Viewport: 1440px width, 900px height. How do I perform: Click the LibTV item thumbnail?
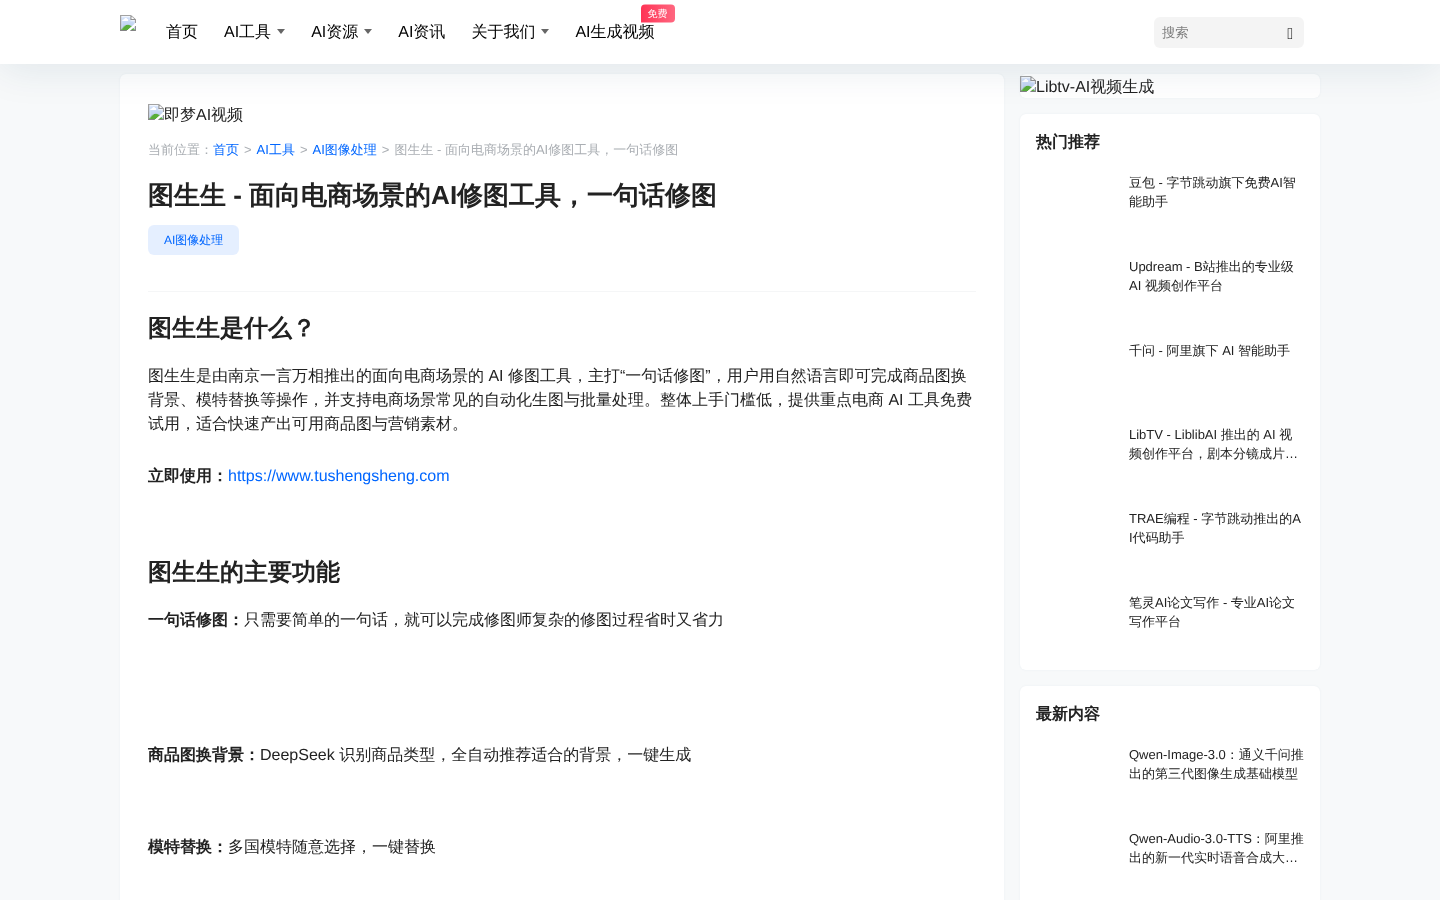tap(1076, 452)
